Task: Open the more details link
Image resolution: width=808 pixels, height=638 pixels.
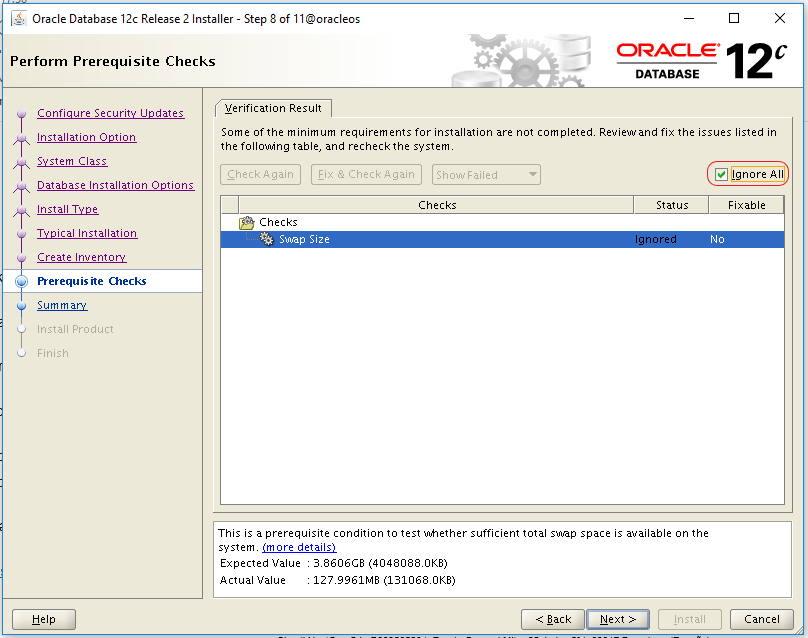Action: click(x=299, y=547)
